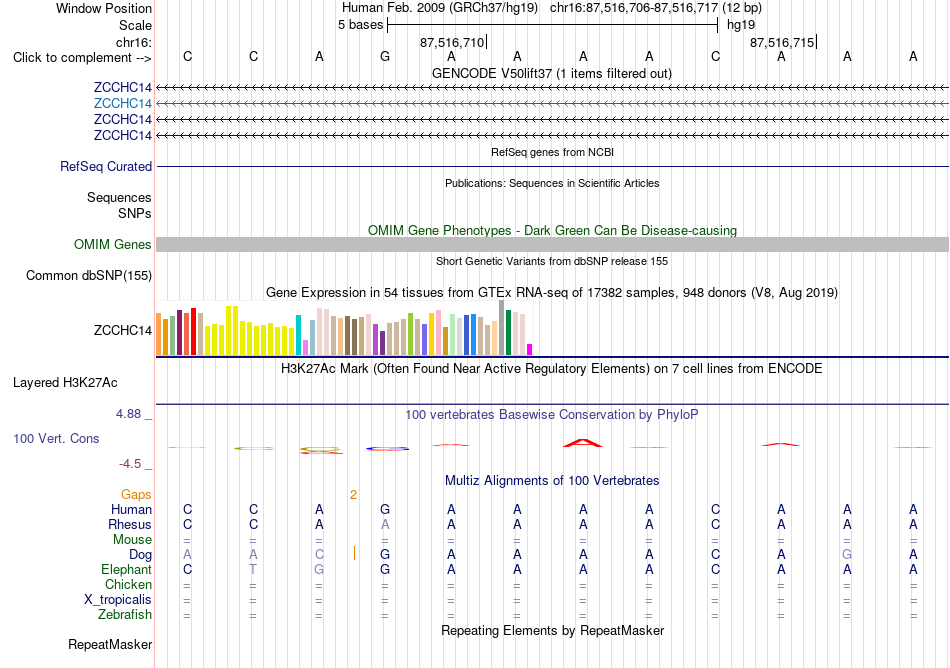Click the cyan bar in GTEx expression chart
The image size is (950, 668).
point(298,335)
